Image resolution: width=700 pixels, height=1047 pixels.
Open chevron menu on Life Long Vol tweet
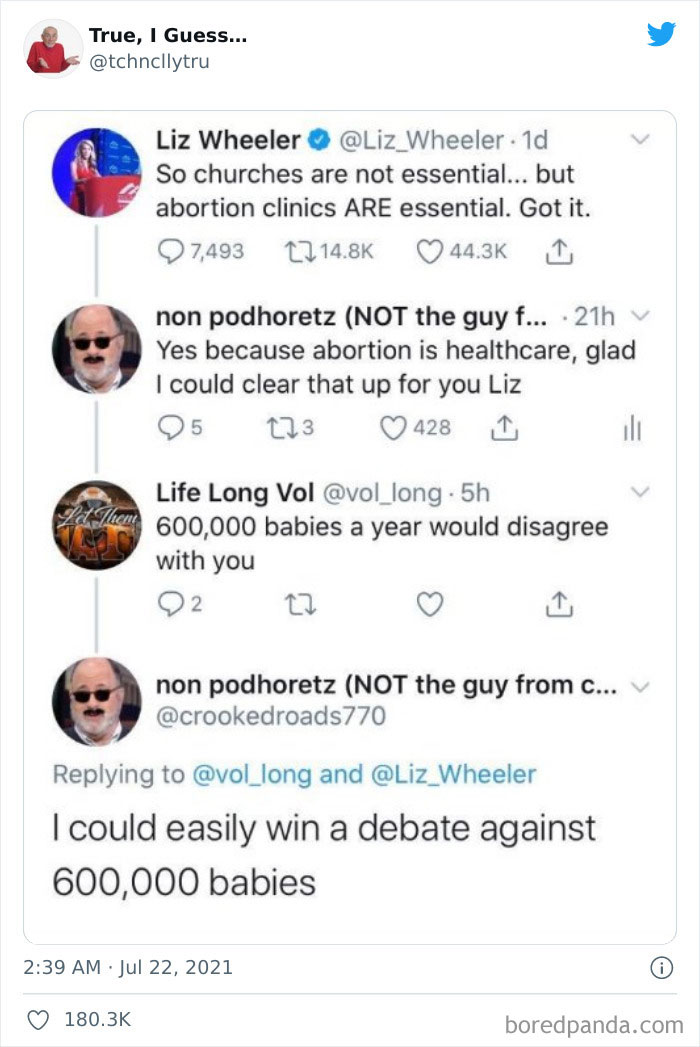640,492
